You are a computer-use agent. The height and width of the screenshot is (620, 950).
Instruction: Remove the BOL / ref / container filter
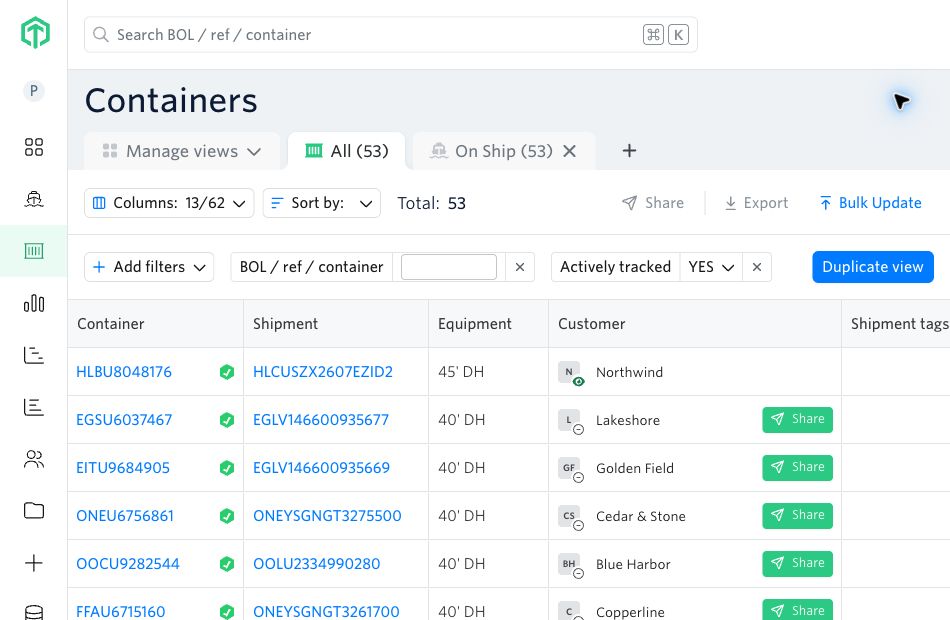(x=520, y=267)
